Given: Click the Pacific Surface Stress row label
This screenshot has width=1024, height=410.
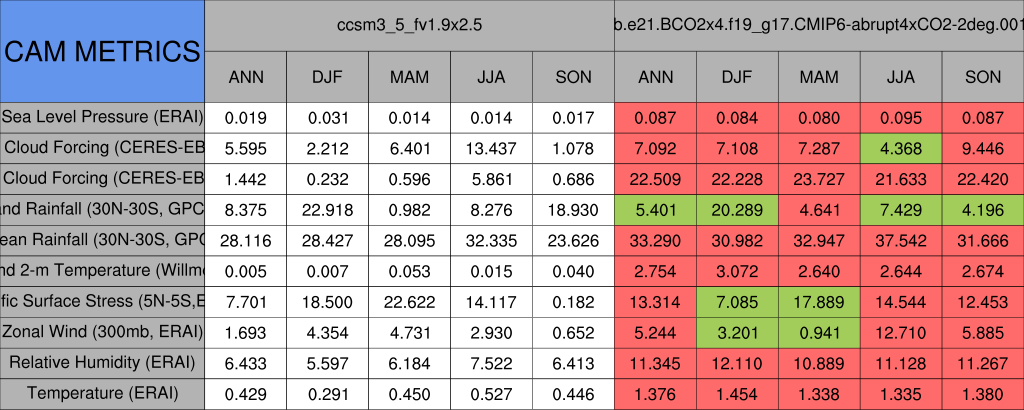Looking at the screenshot, I should tap(102, 301).
